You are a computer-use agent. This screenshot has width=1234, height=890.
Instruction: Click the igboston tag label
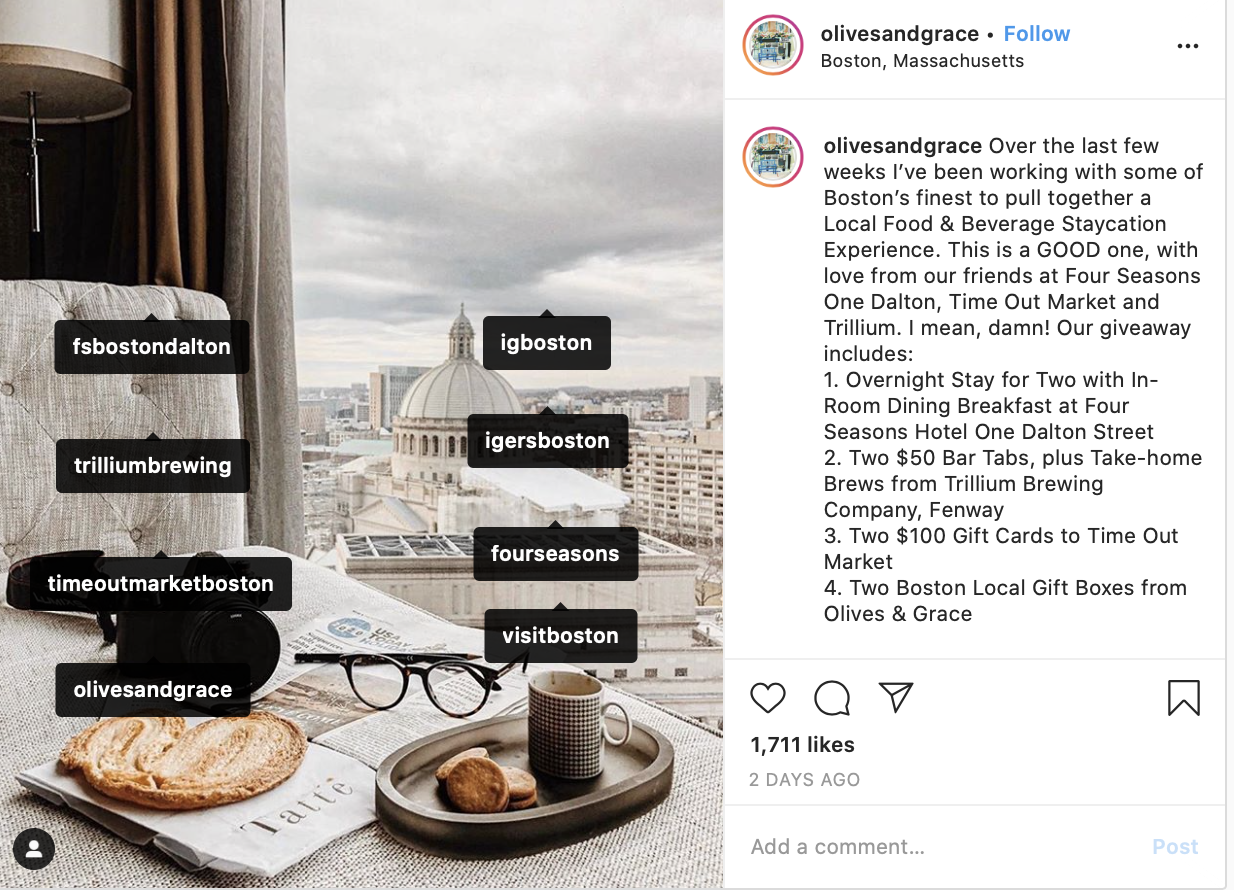pos(546,343)
